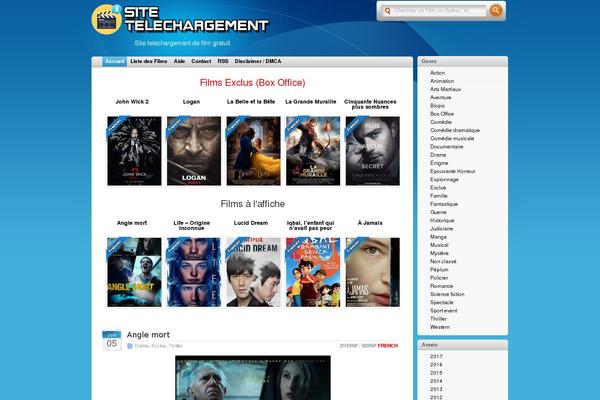The image size is (600, 400).
Task: Select the Thriller genre in sidebar
Action: (439, 319)
